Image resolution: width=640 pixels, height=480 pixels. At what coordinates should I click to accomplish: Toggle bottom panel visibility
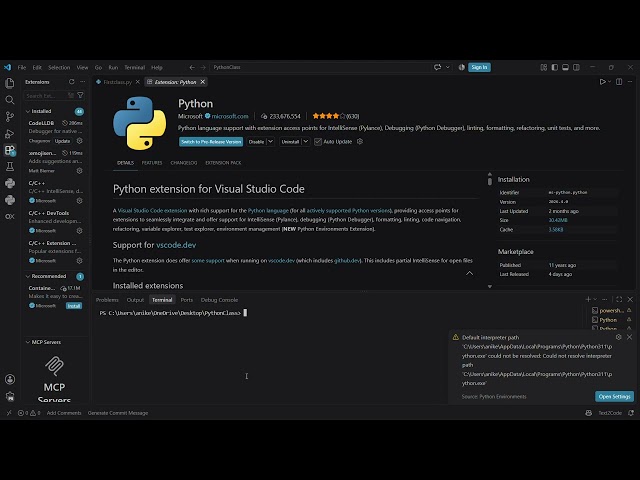pyautogui.click(x=565, y=67)
